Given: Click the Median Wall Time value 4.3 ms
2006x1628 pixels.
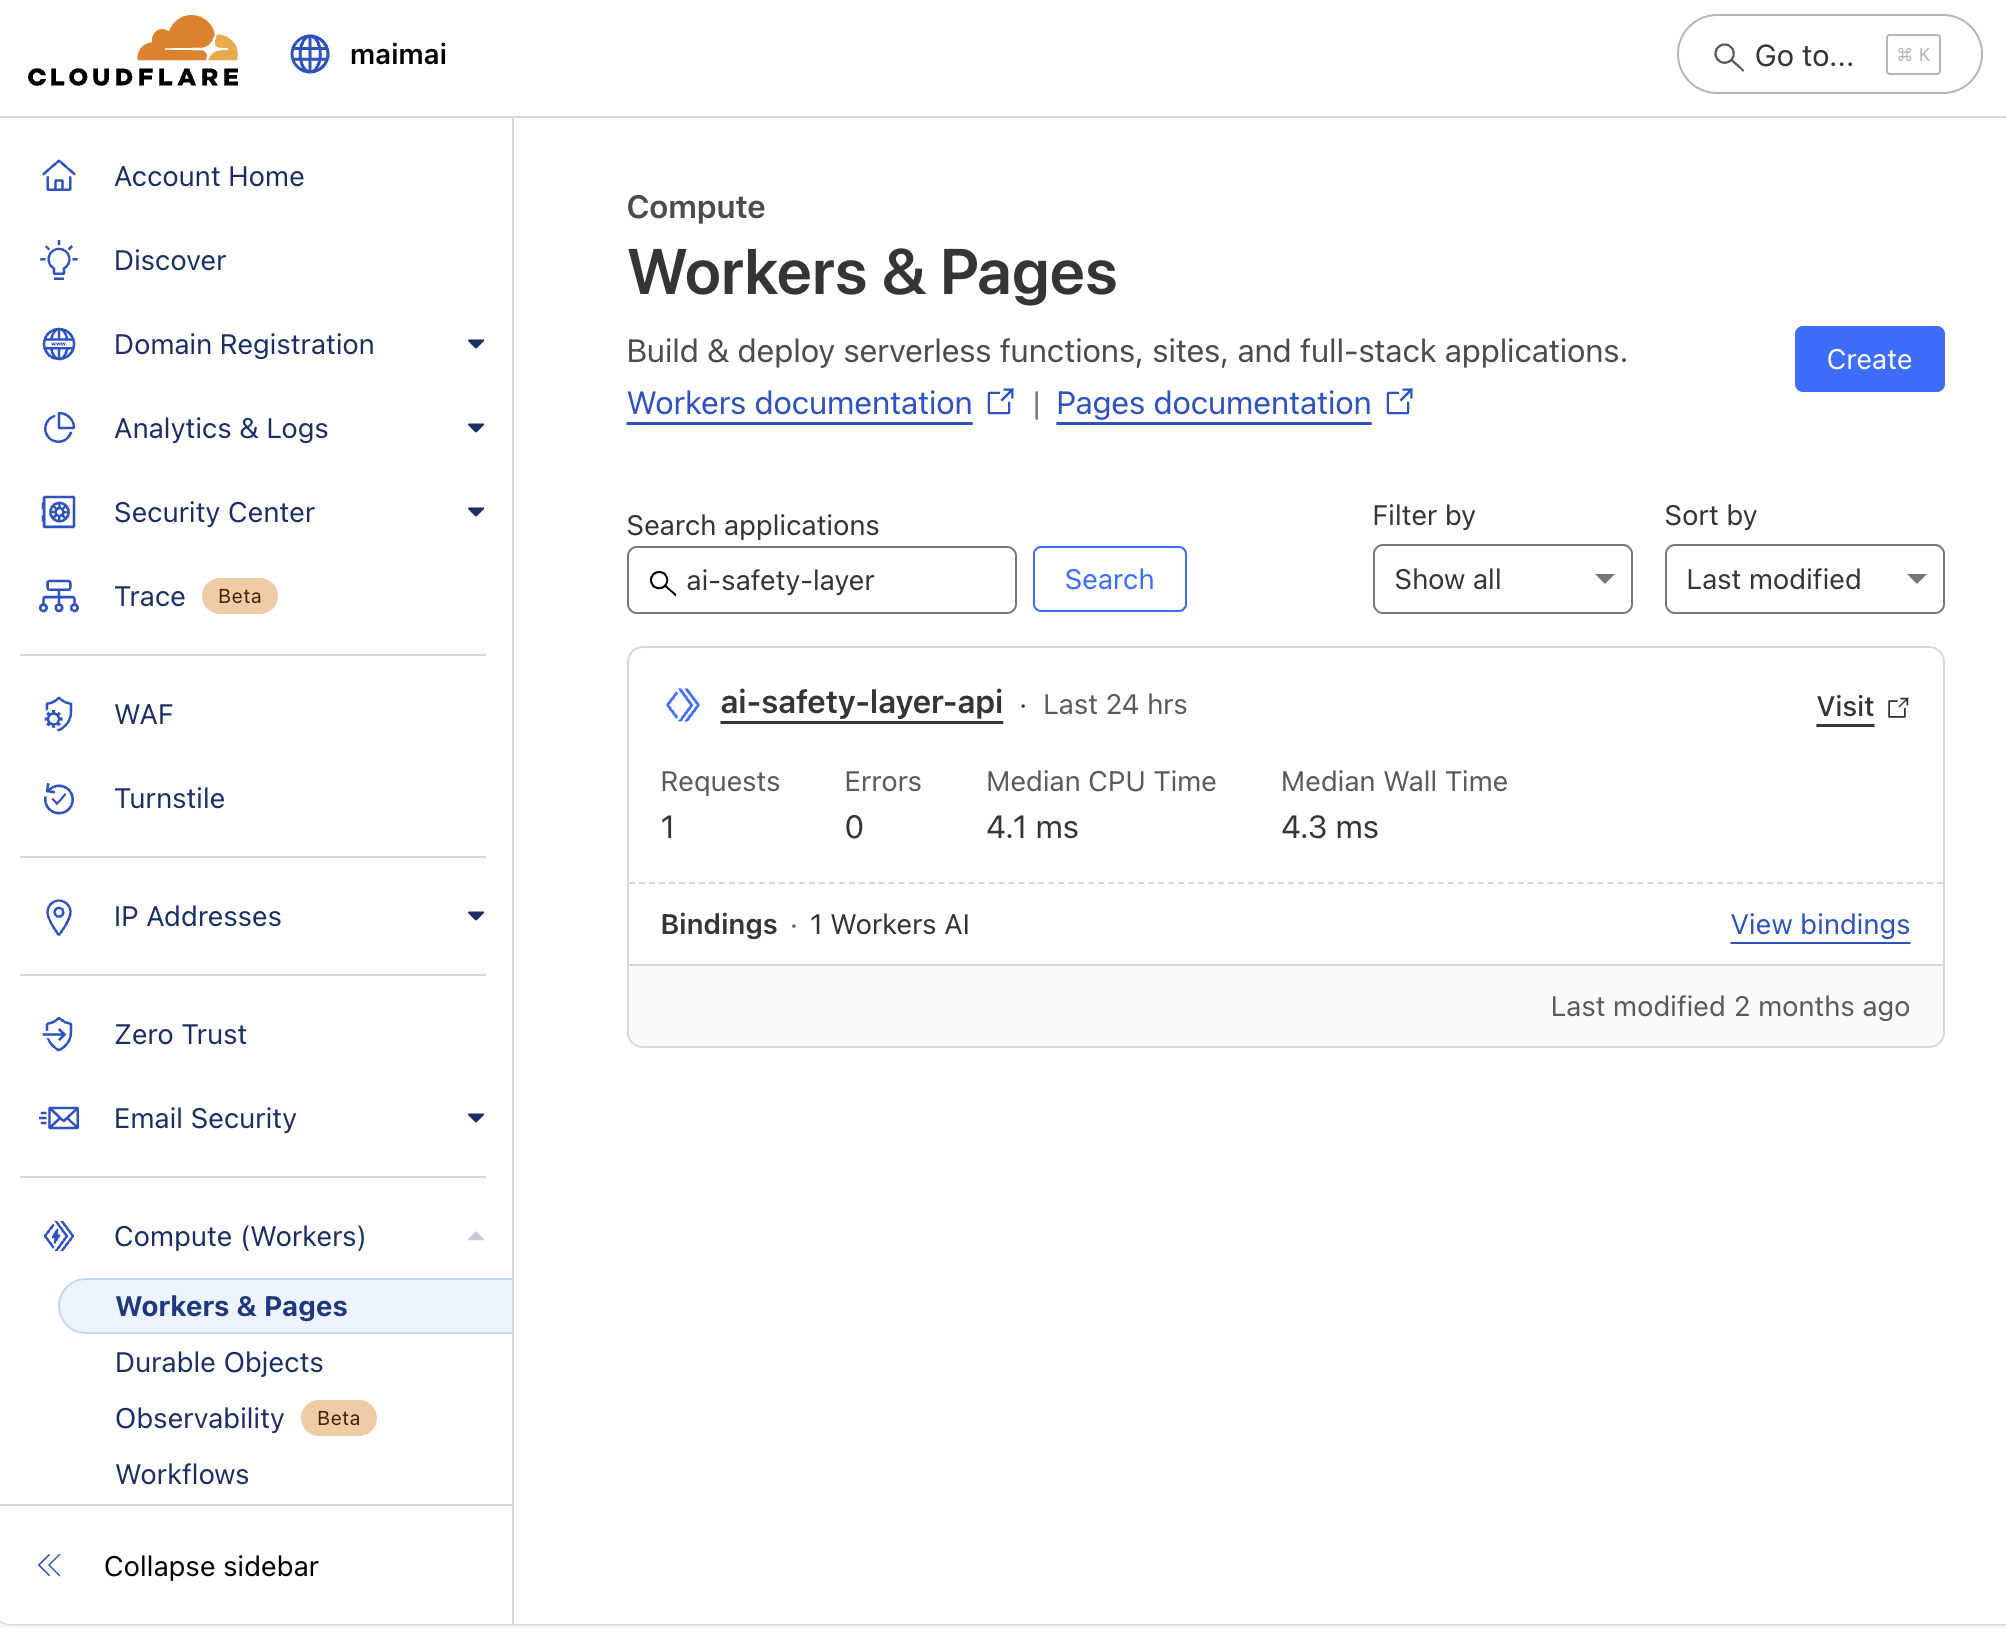Looking at the screenshot, I should 1330,827.
